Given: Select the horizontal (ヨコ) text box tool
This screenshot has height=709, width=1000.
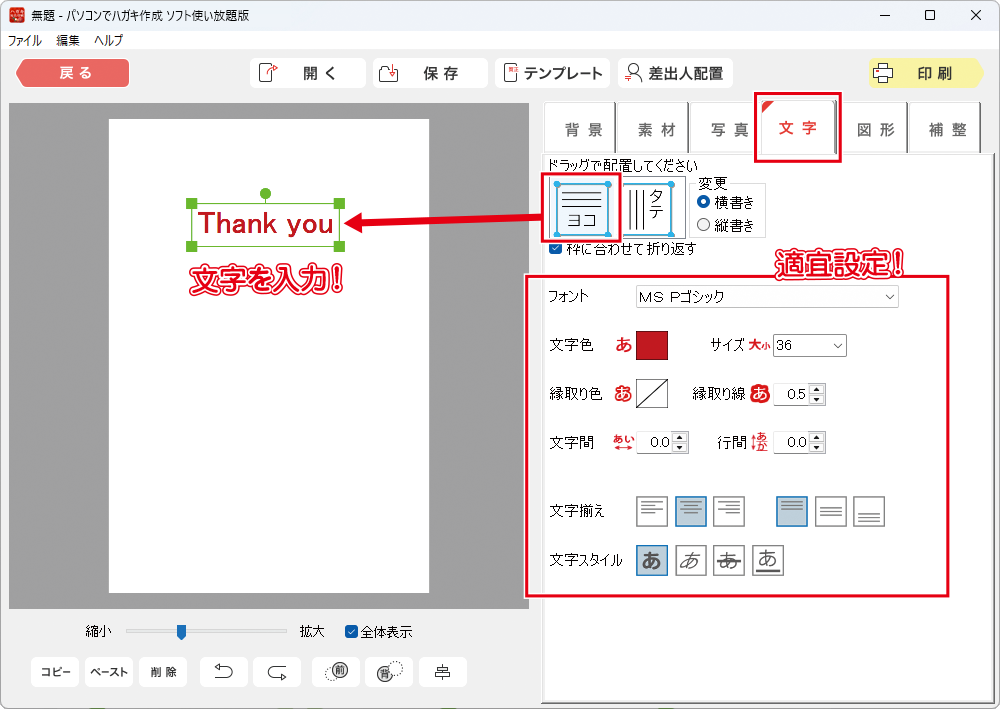Looking at the screenshot, I should [582, 210].
